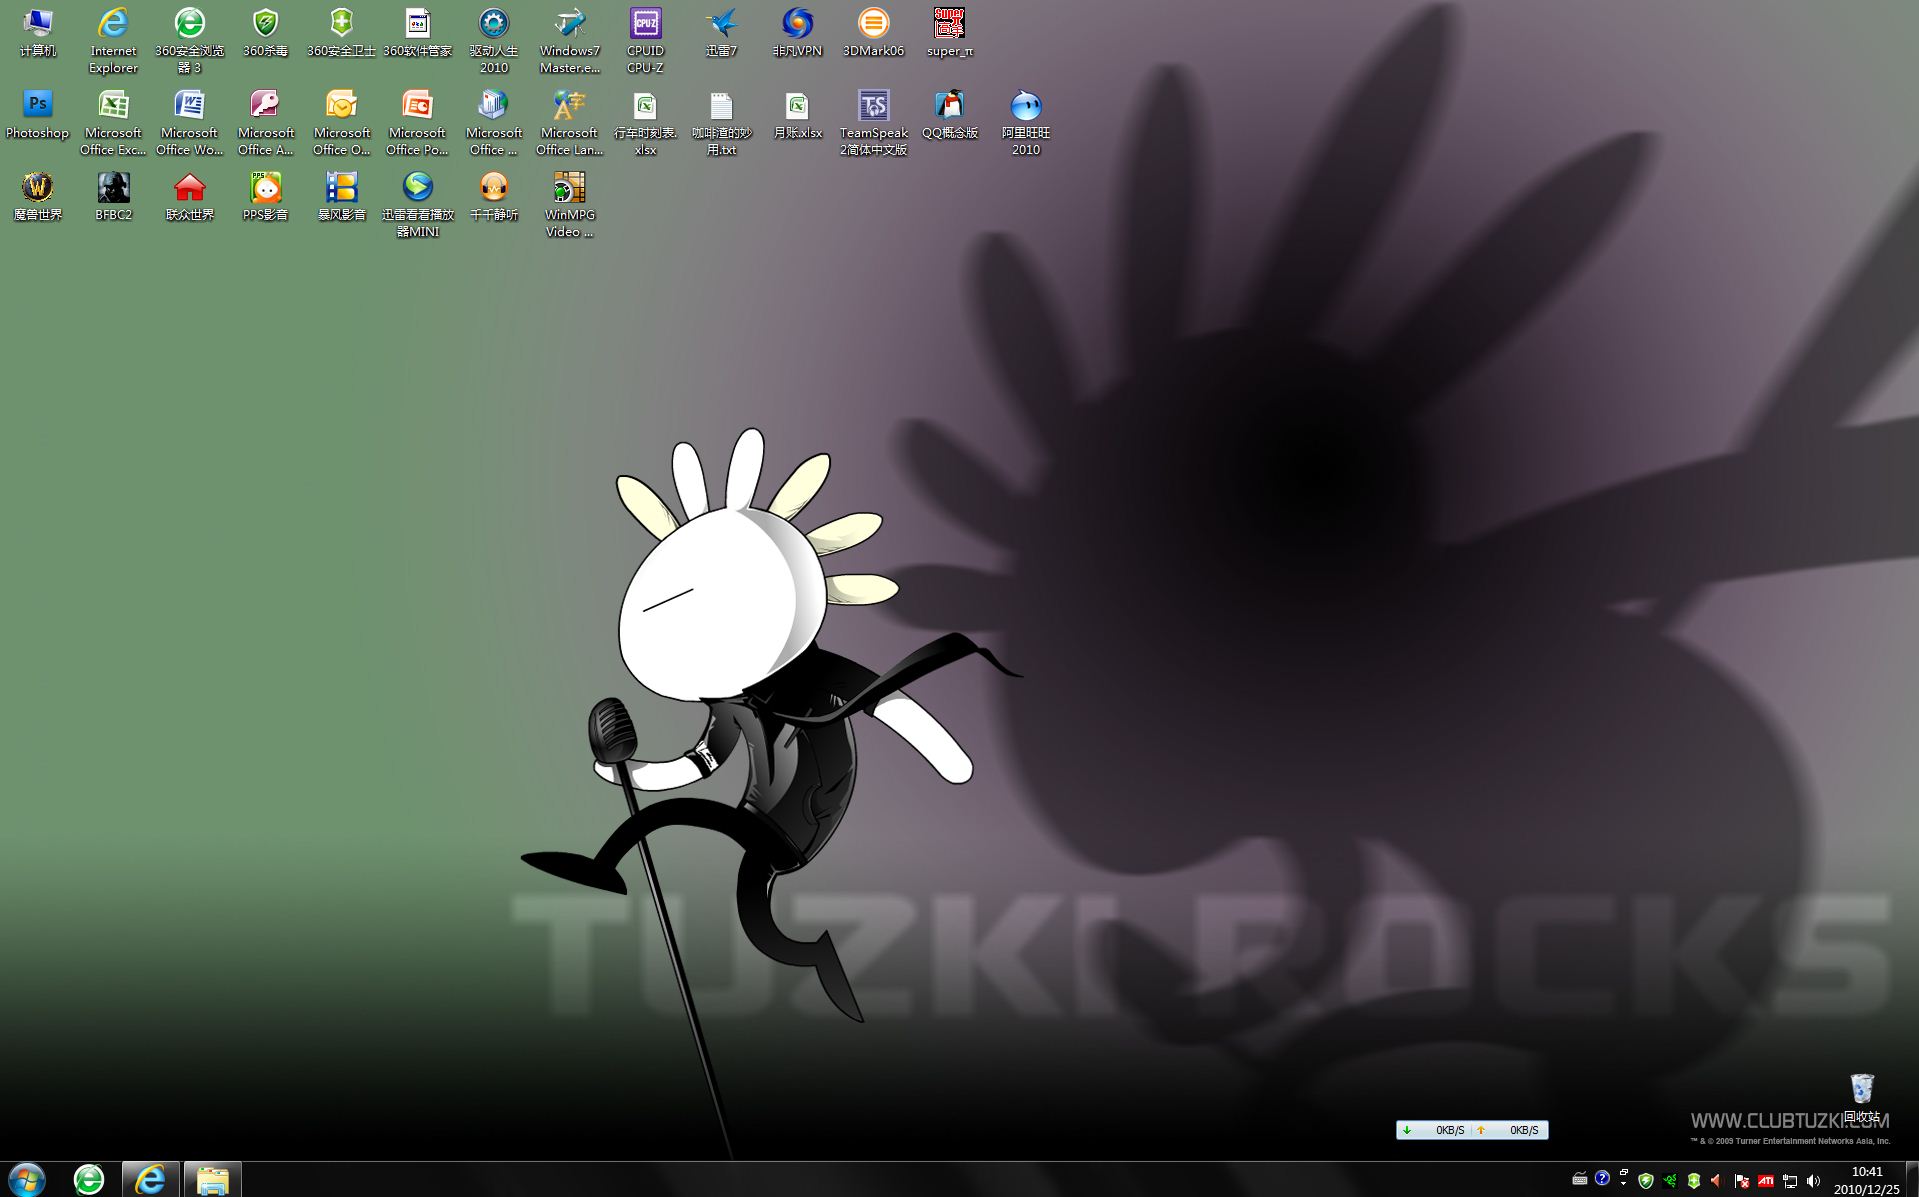Open 360安全浏览器 3 desktop shortcut
This screenshot has width=1919, height=1197.
189,41
